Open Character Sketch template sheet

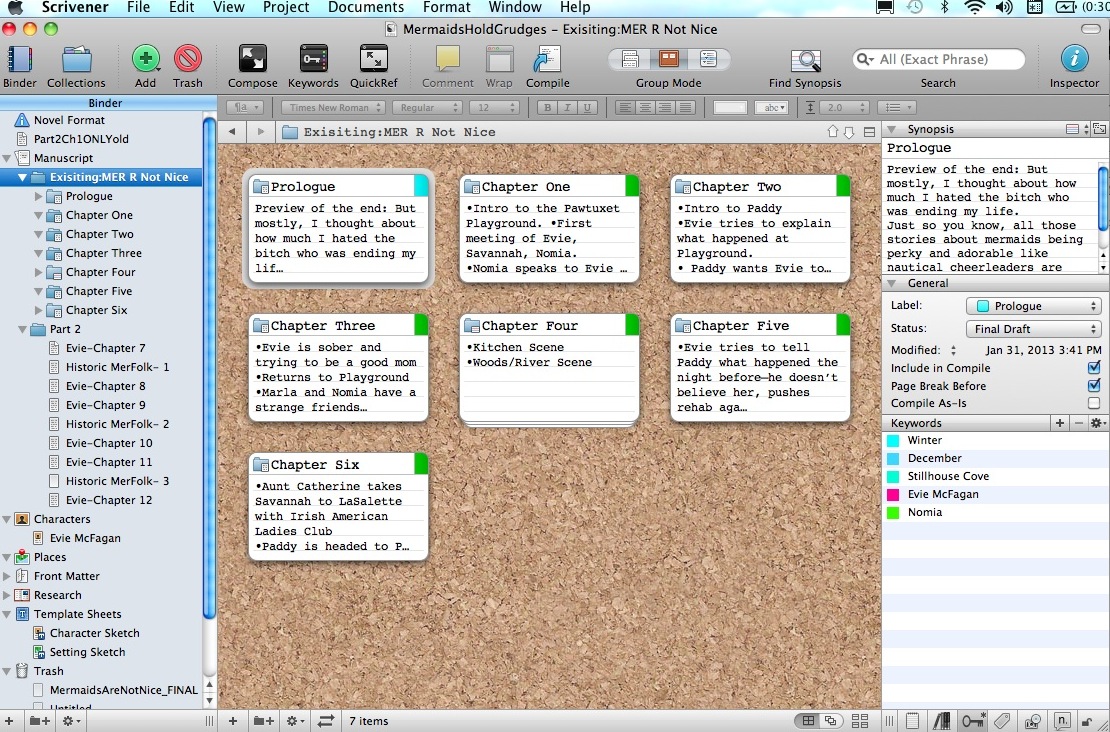pyautogui.click(x=94, y=633)
